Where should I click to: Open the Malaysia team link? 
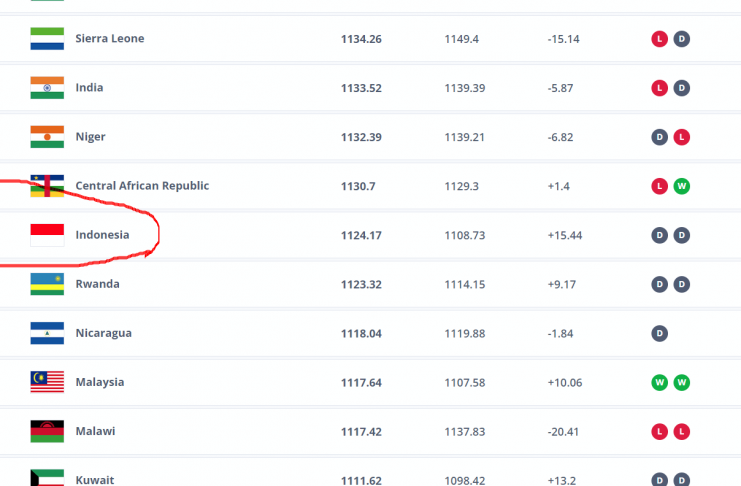pyautogui.click(x=100, y=382)
